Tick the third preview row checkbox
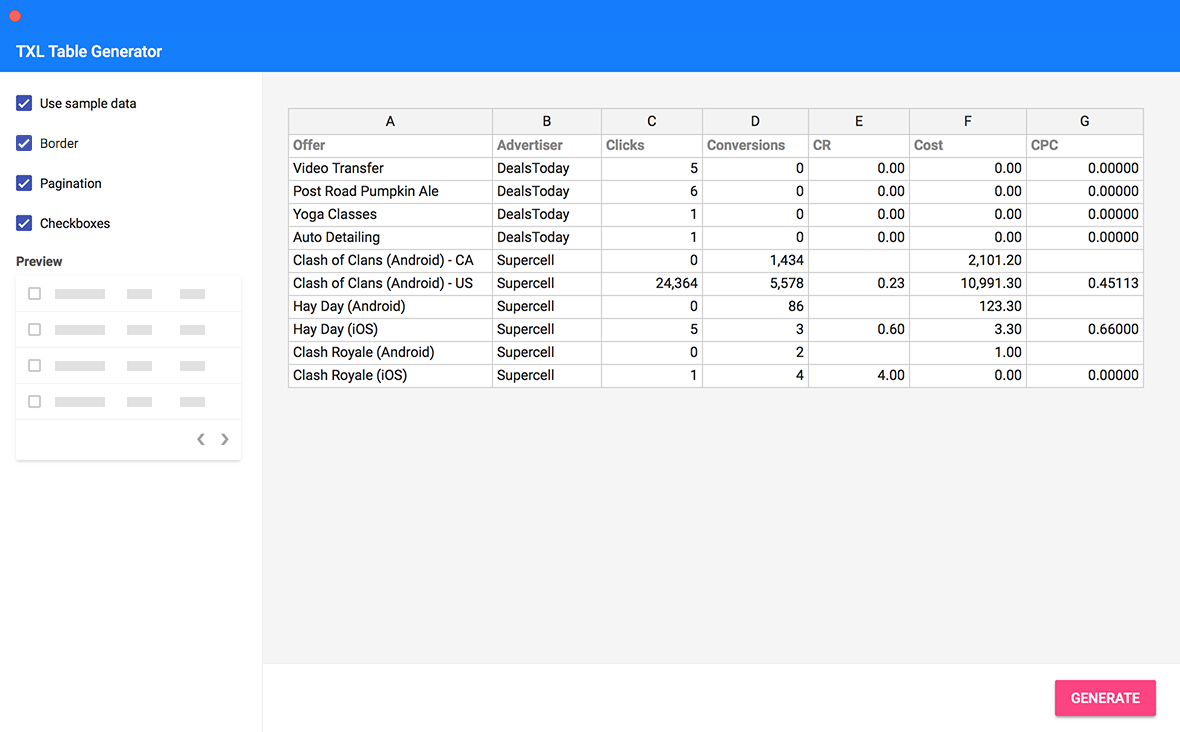 click(35, 366)
